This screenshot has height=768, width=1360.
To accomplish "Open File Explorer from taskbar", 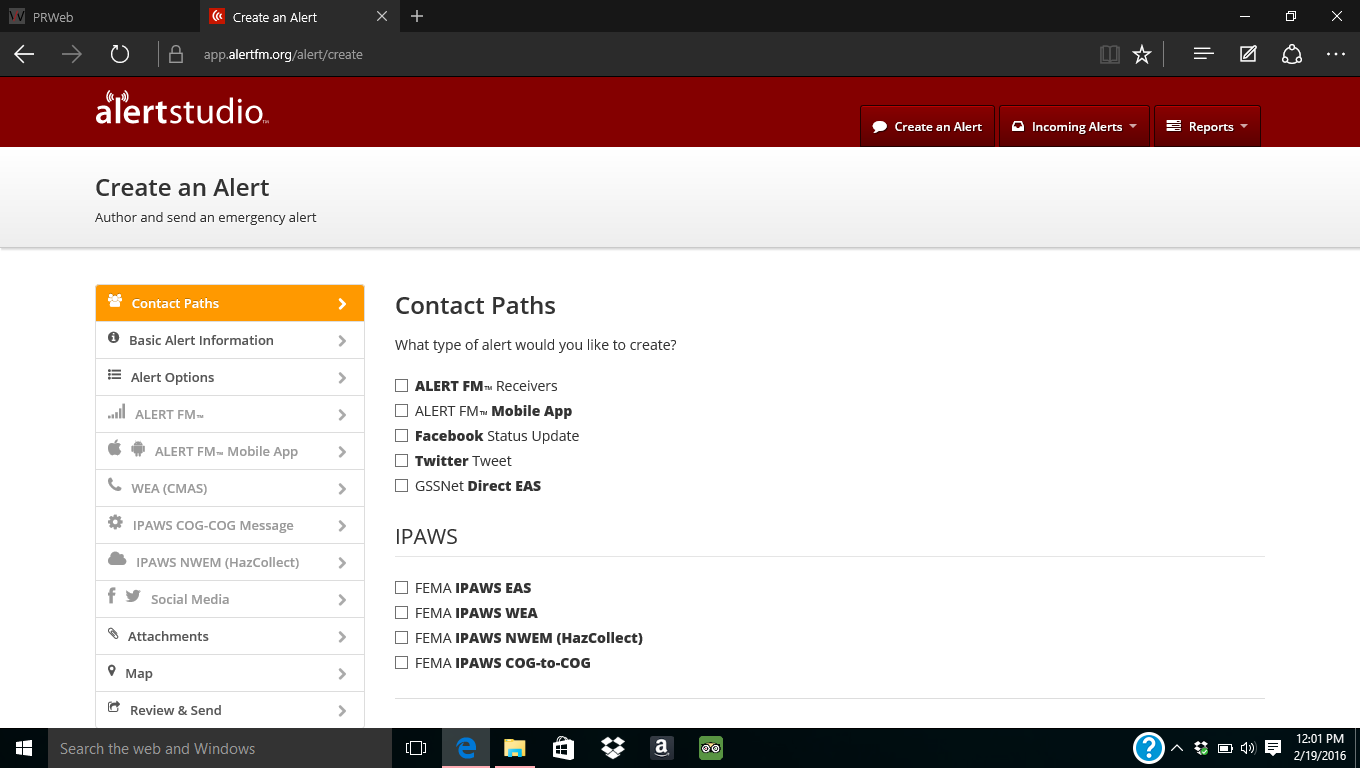I will 515,748.
